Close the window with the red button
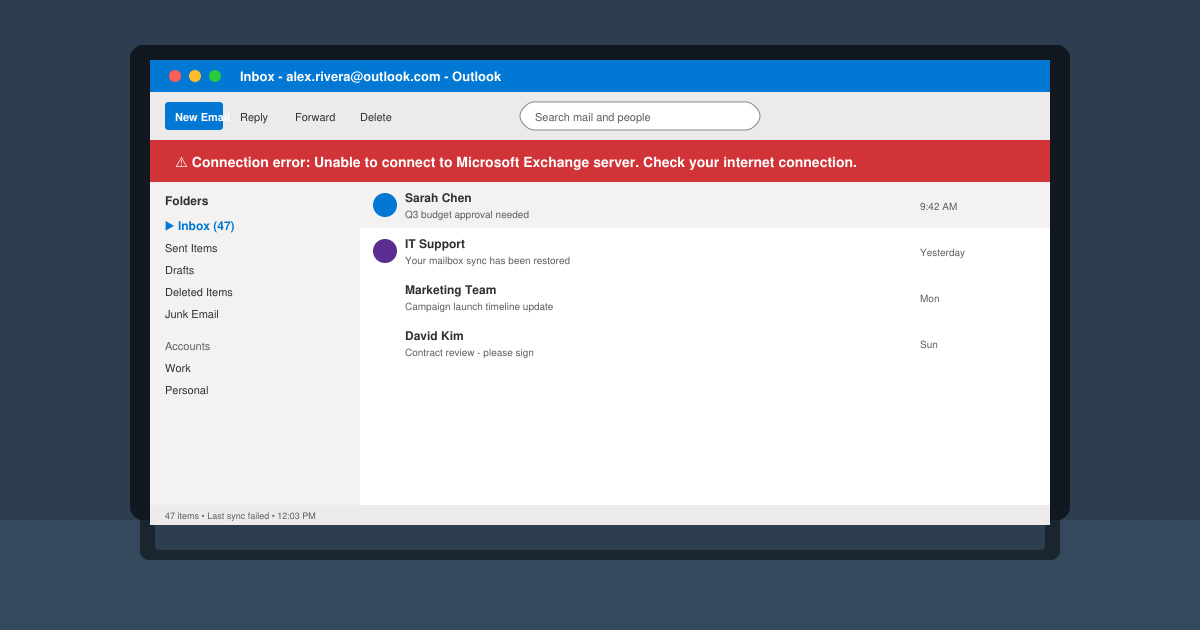 tap(175, 76)
